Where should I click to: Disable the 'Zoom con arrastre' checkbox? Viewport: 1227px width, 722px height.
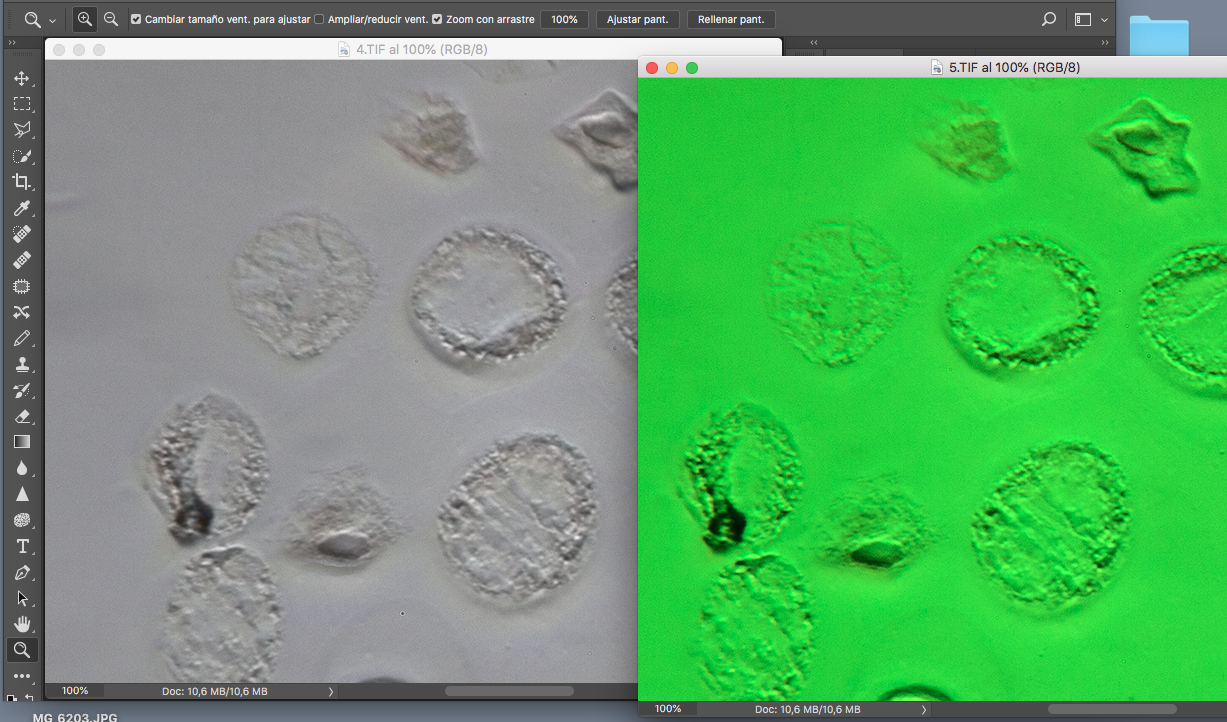click(437, 19)
